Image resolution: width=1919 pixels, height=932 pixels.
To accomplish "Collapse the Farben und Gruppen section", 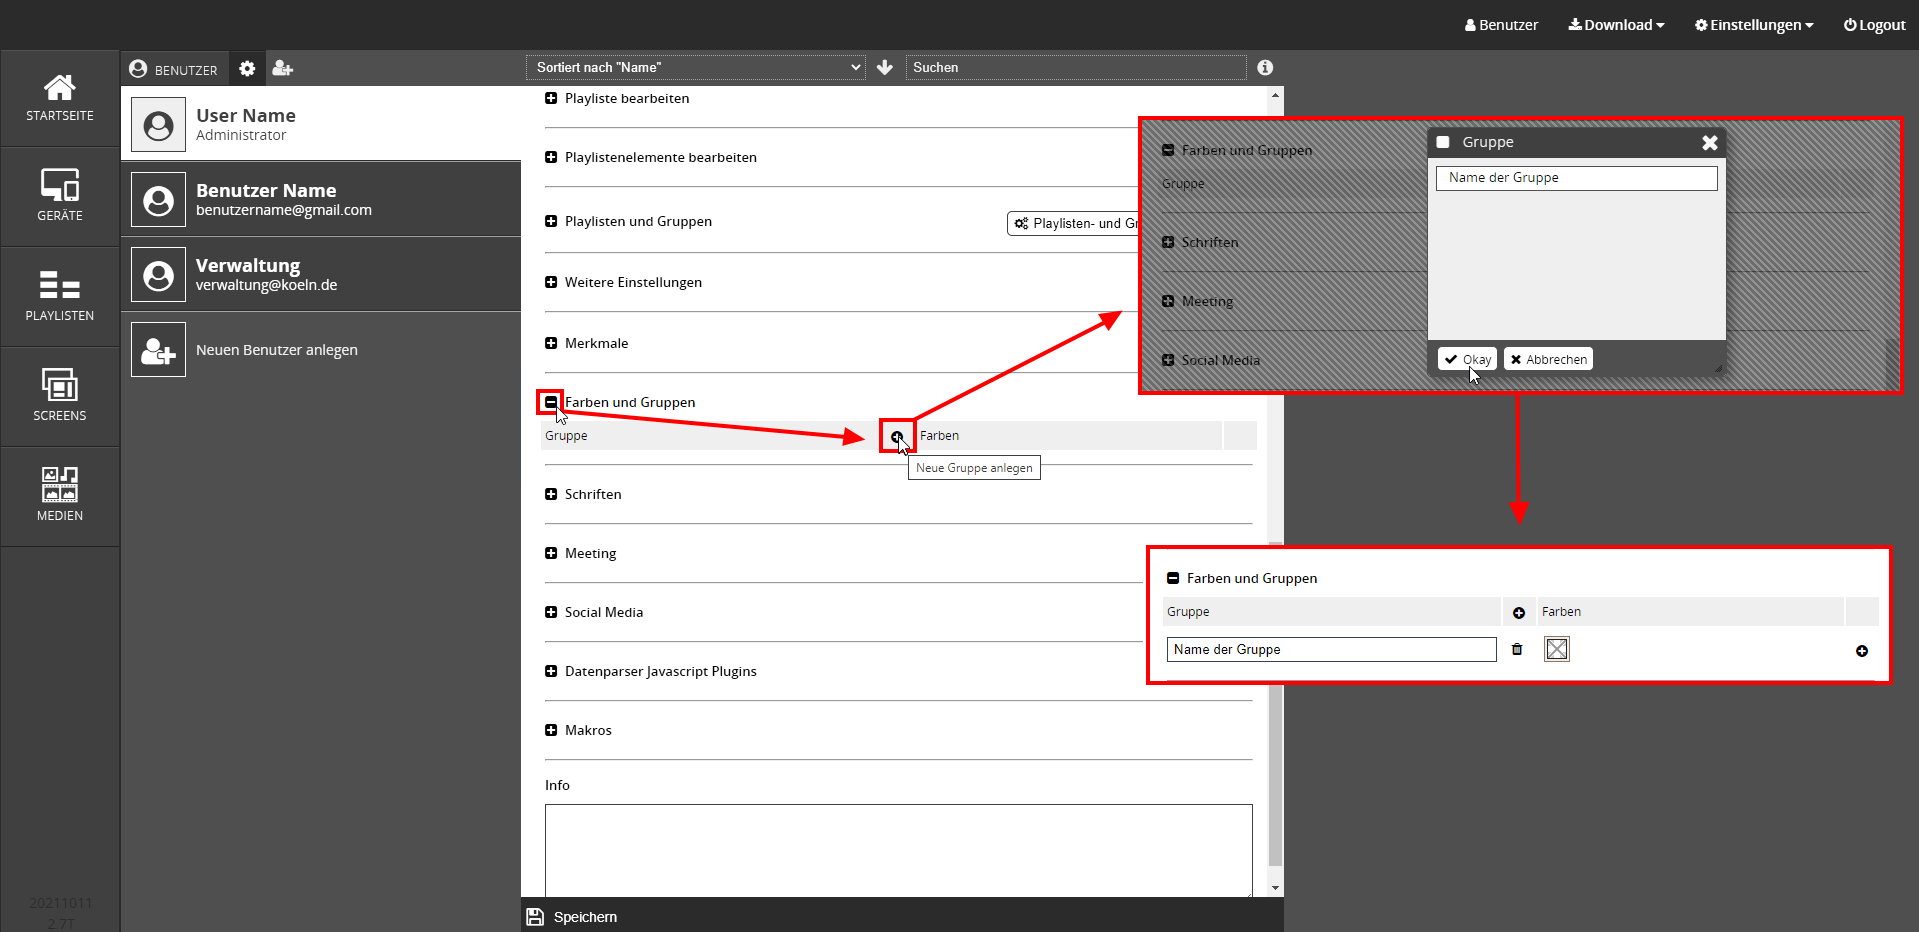I will coord(551,402).
